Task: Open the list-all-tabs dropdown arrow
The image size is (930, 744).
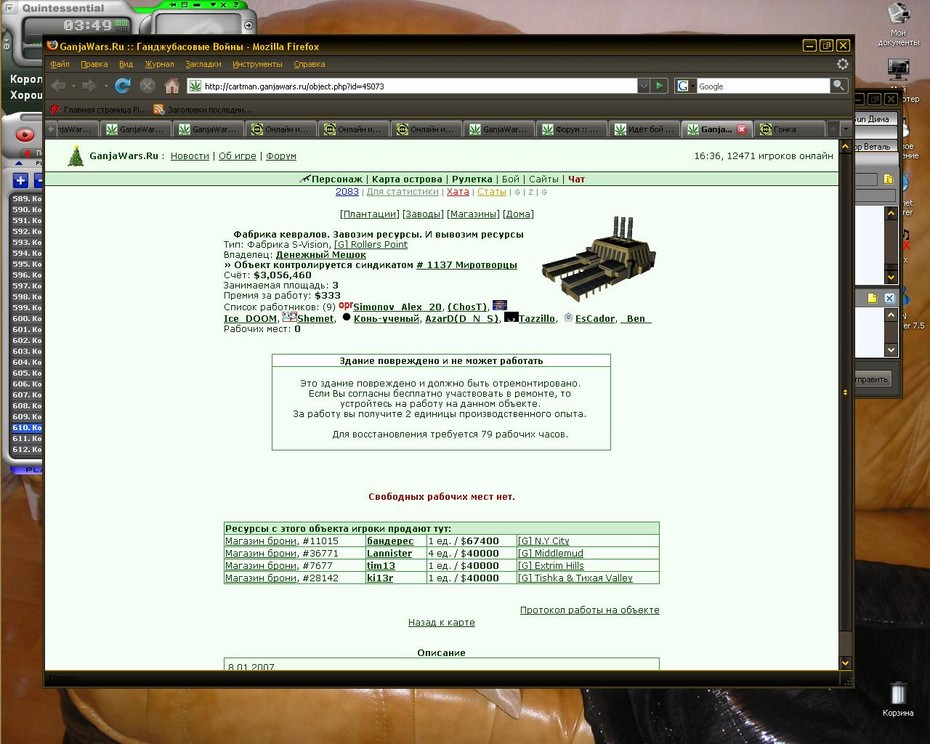Action: pos(846,129)
